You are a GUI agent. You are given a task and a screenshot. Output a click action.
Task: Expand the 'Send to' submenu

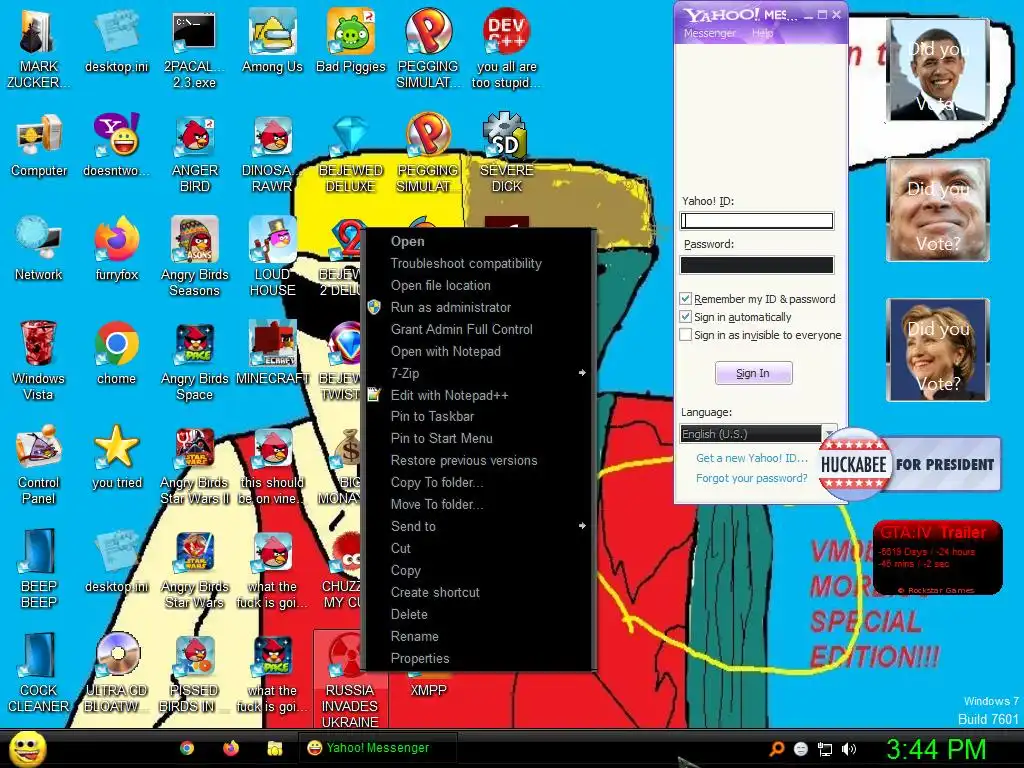tap(479, 526)
